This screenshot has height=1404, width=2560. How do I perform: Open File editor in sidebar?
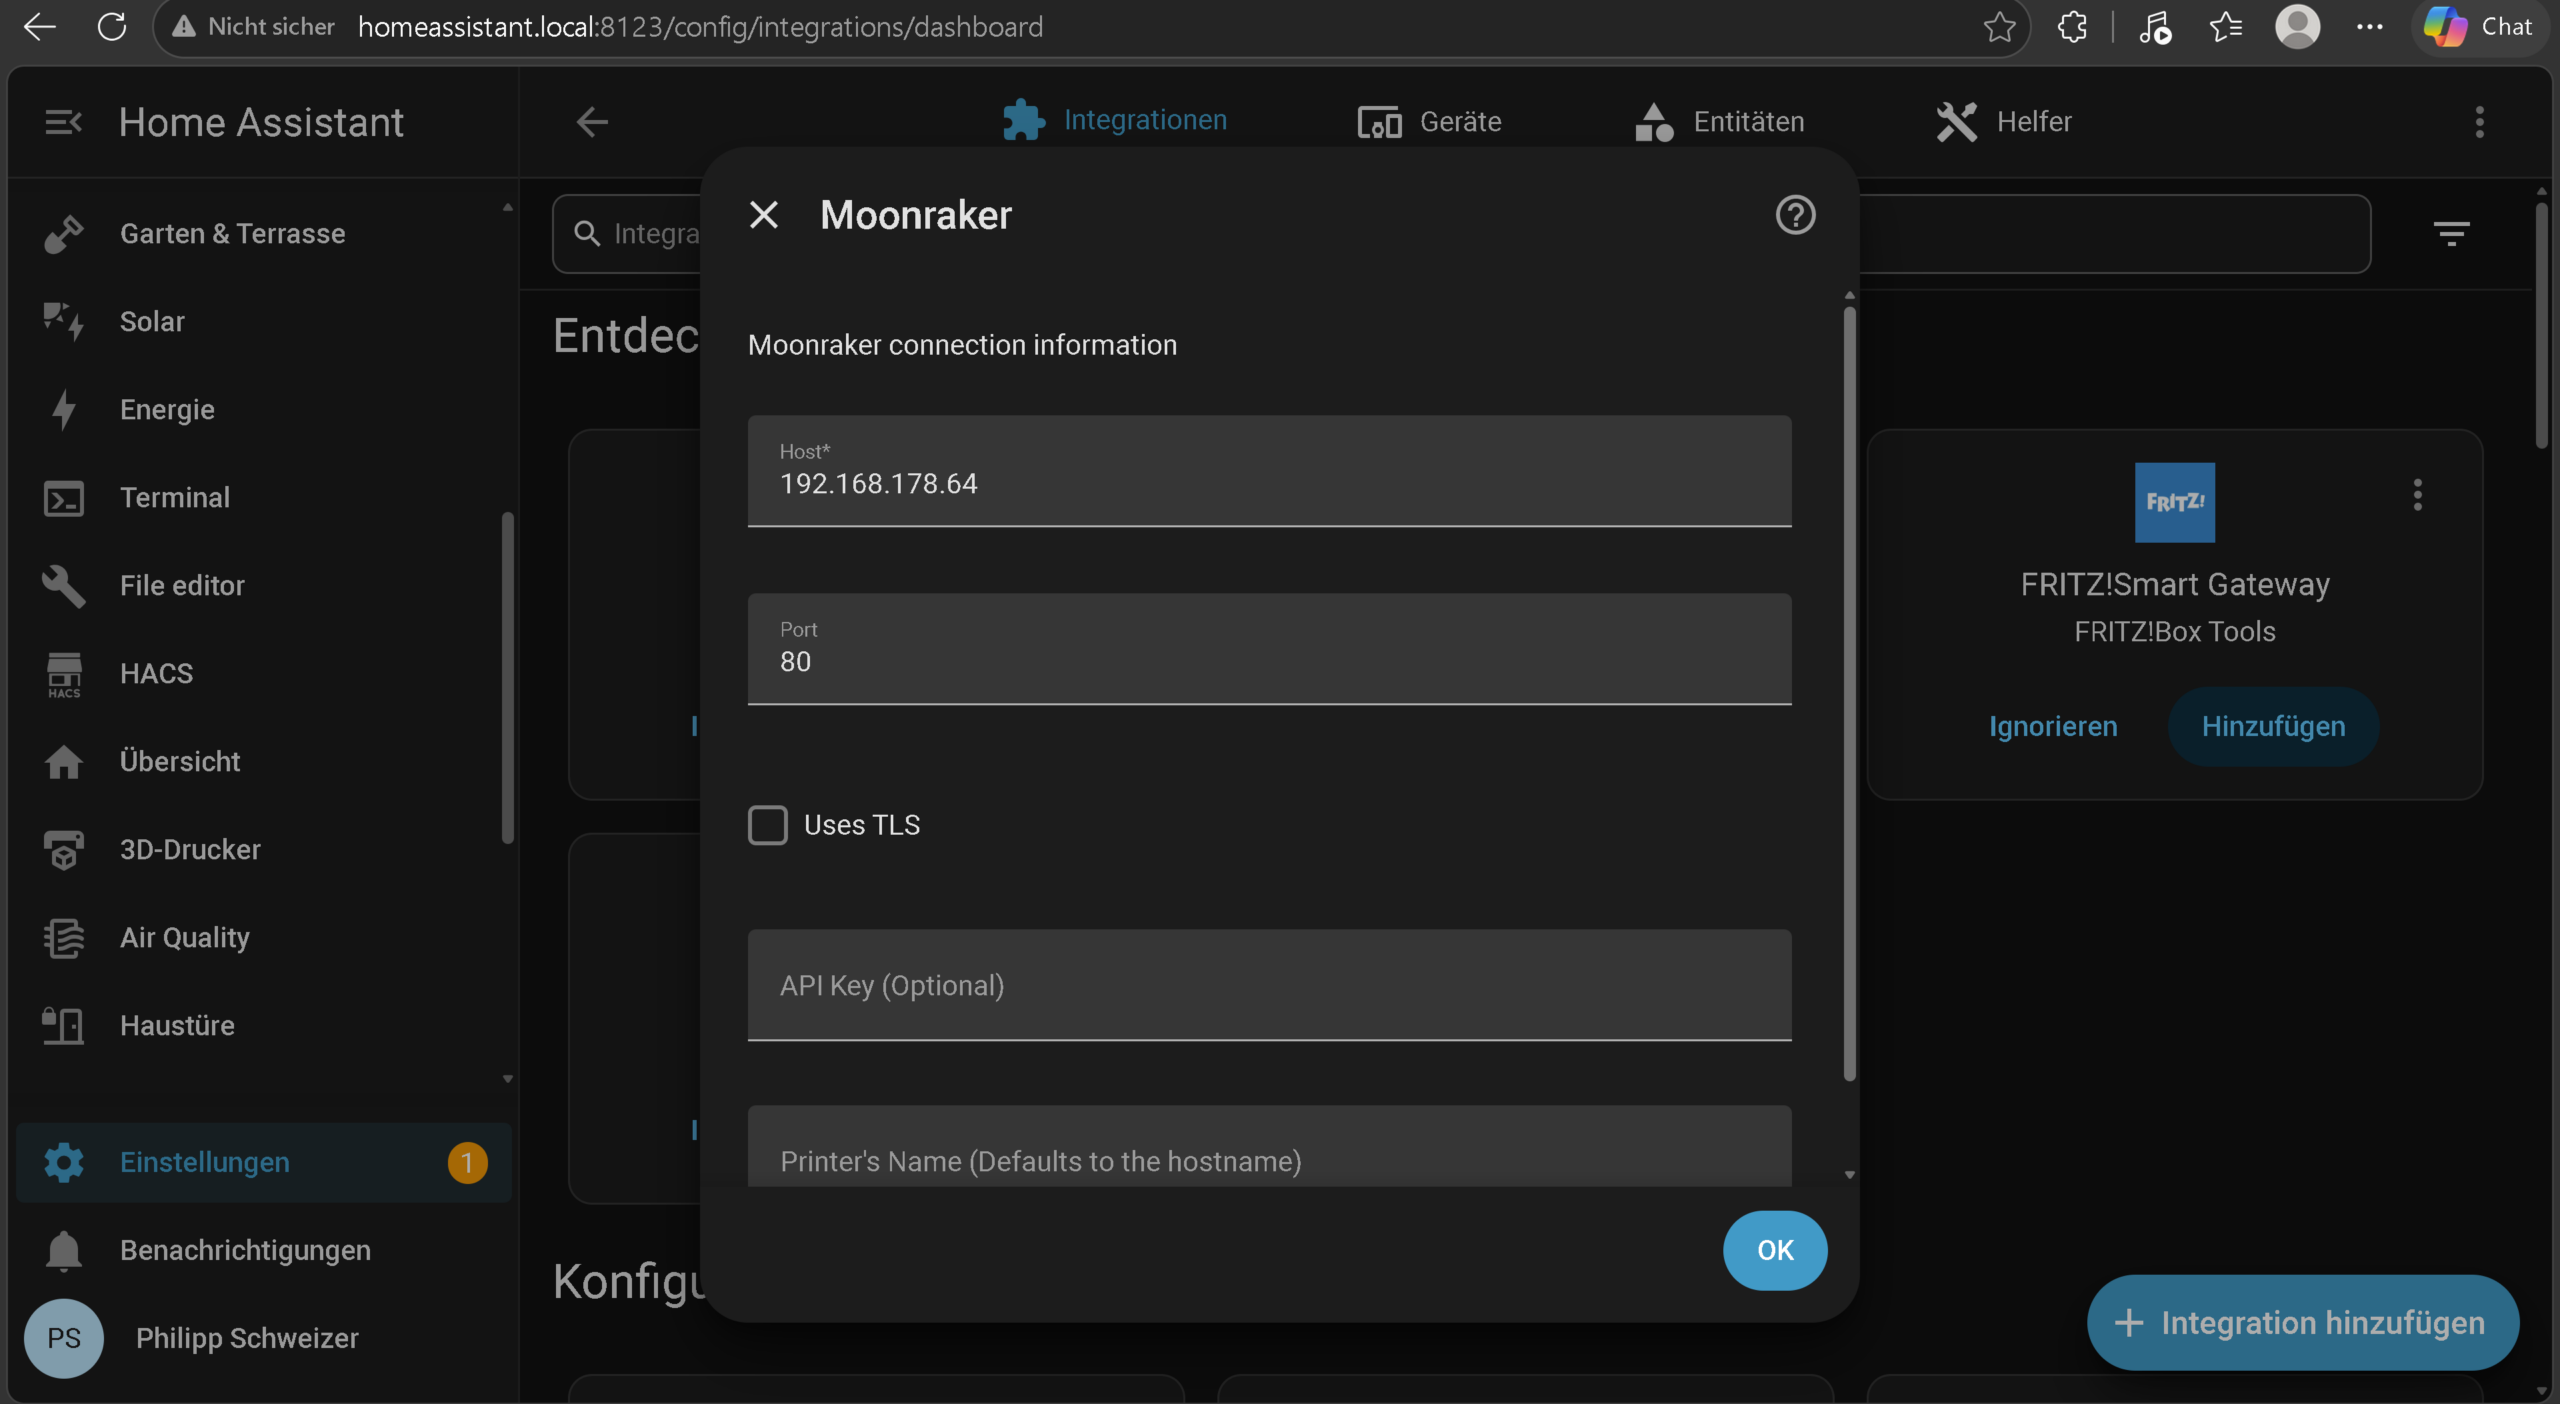264,586
